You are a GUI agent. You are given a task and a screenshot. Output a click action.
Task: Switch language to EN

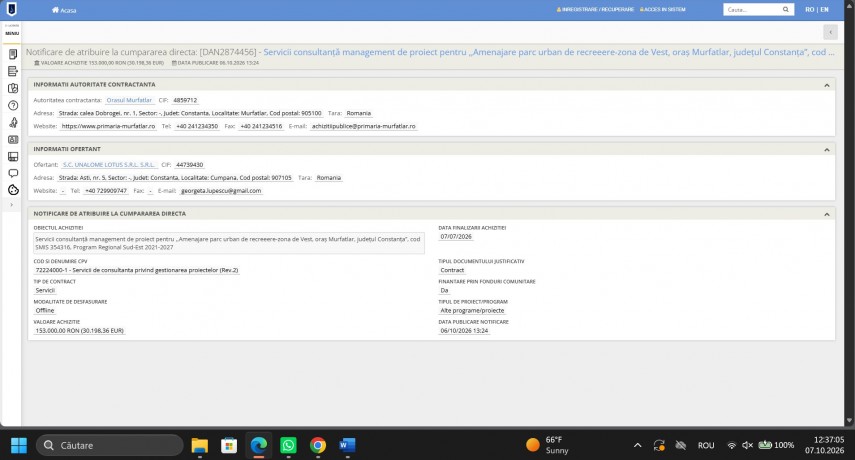824,9
